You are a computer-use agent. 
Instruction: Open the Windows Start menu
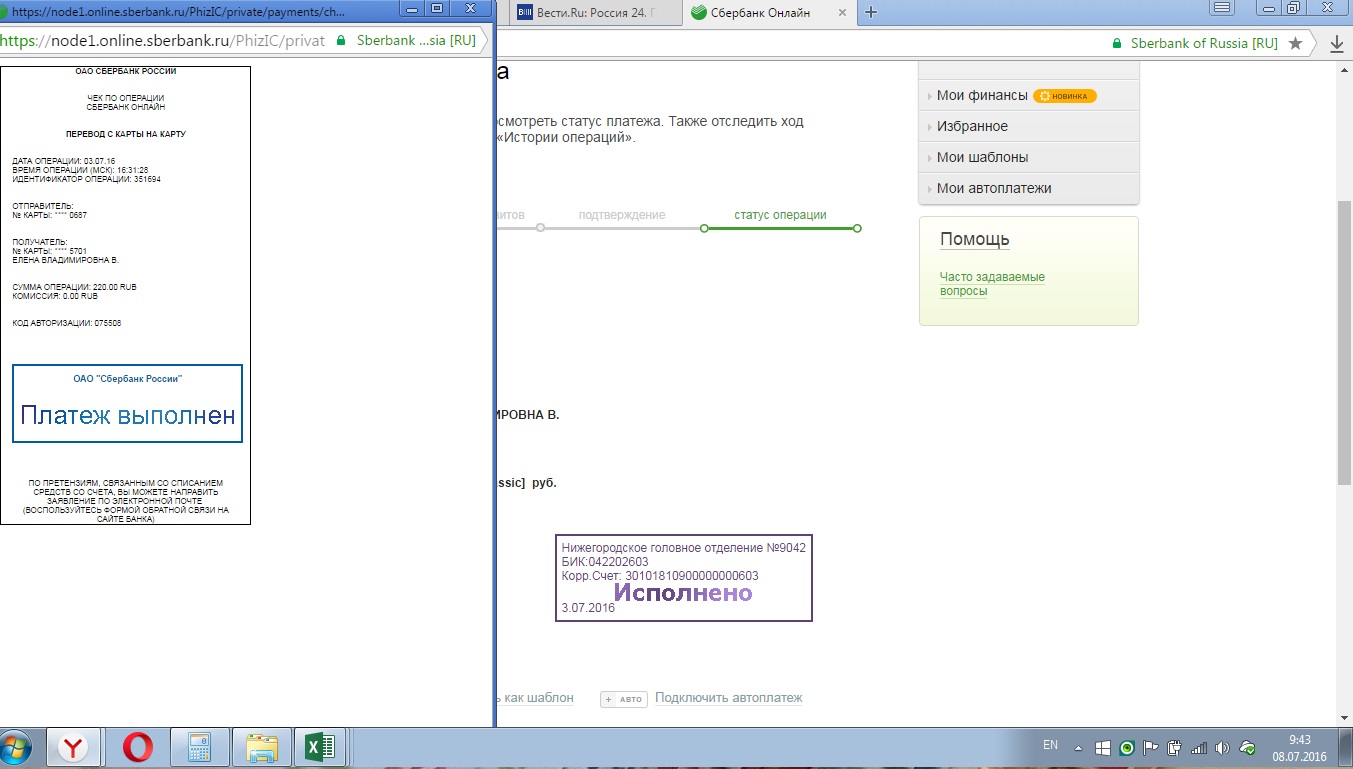click(x=17, y=748)
